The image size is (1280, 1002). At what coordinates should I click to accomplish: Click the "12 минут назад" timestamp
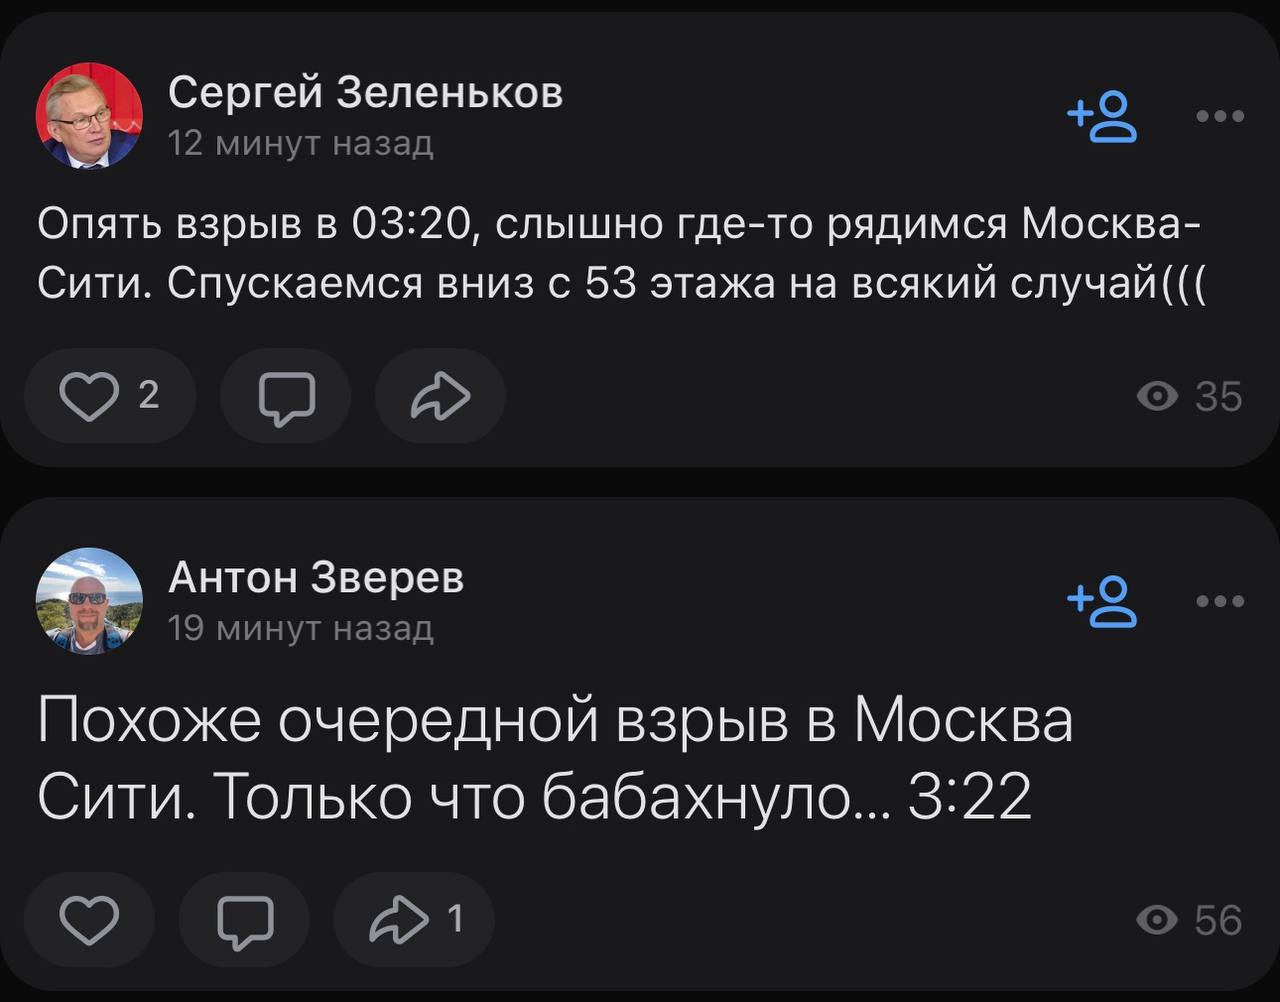click(300, 144)
